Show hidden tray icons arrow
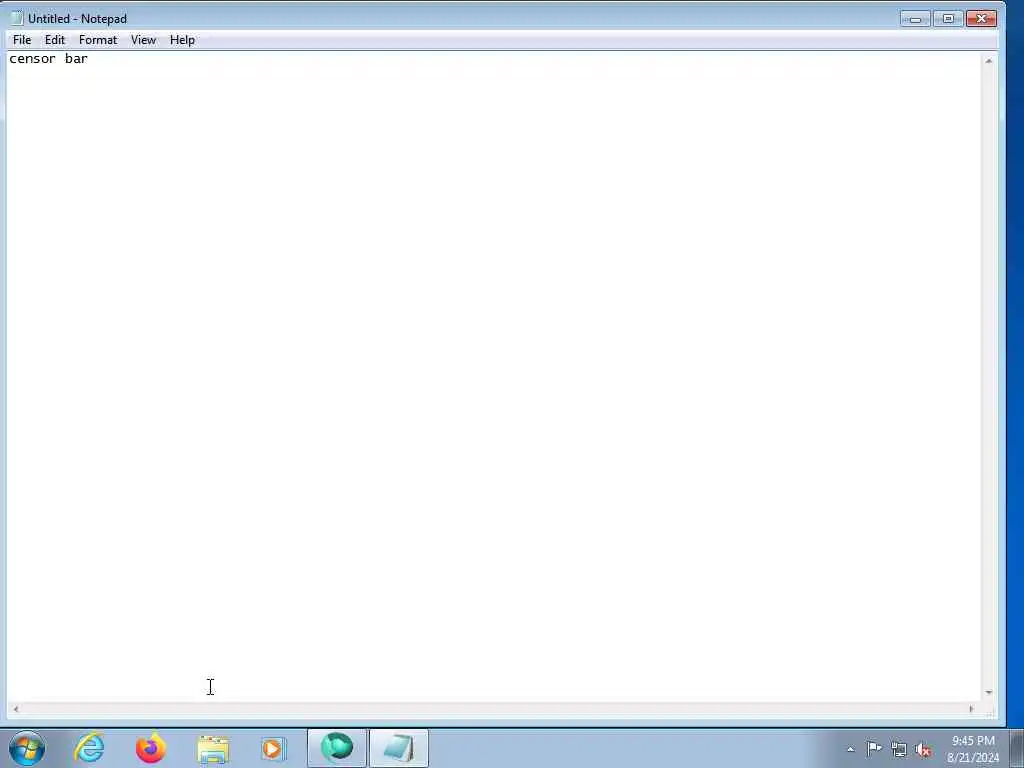This screenshot has height=768, width=1024. click(850, 750)
